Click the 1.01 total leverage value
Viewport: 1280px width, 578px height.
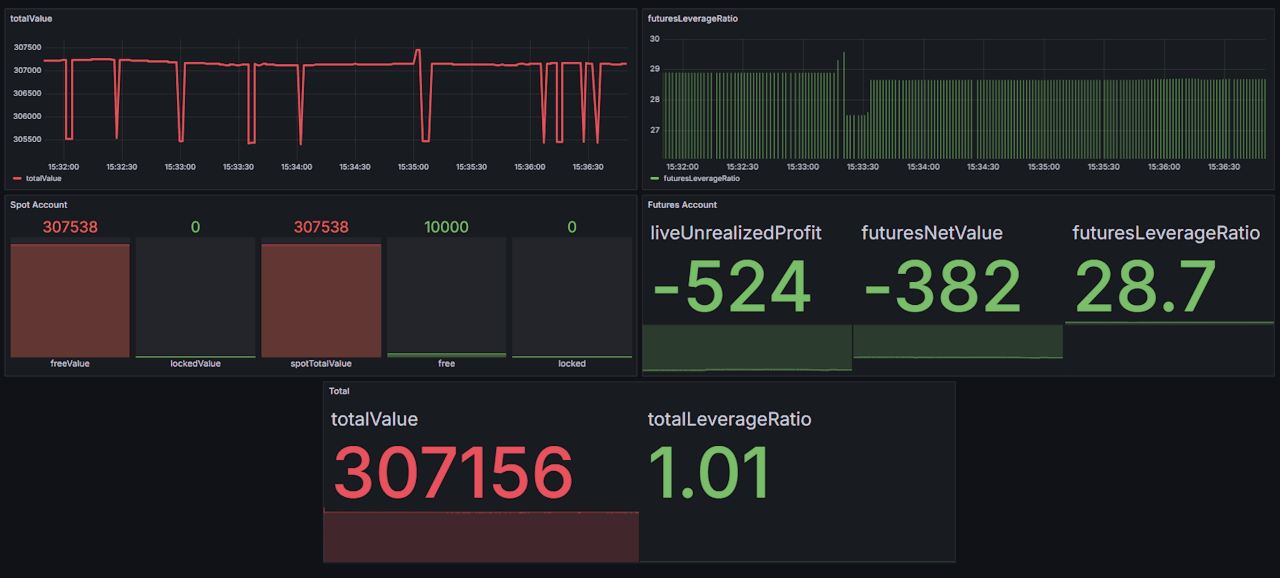pyautogui.click(x=709, y=472)
